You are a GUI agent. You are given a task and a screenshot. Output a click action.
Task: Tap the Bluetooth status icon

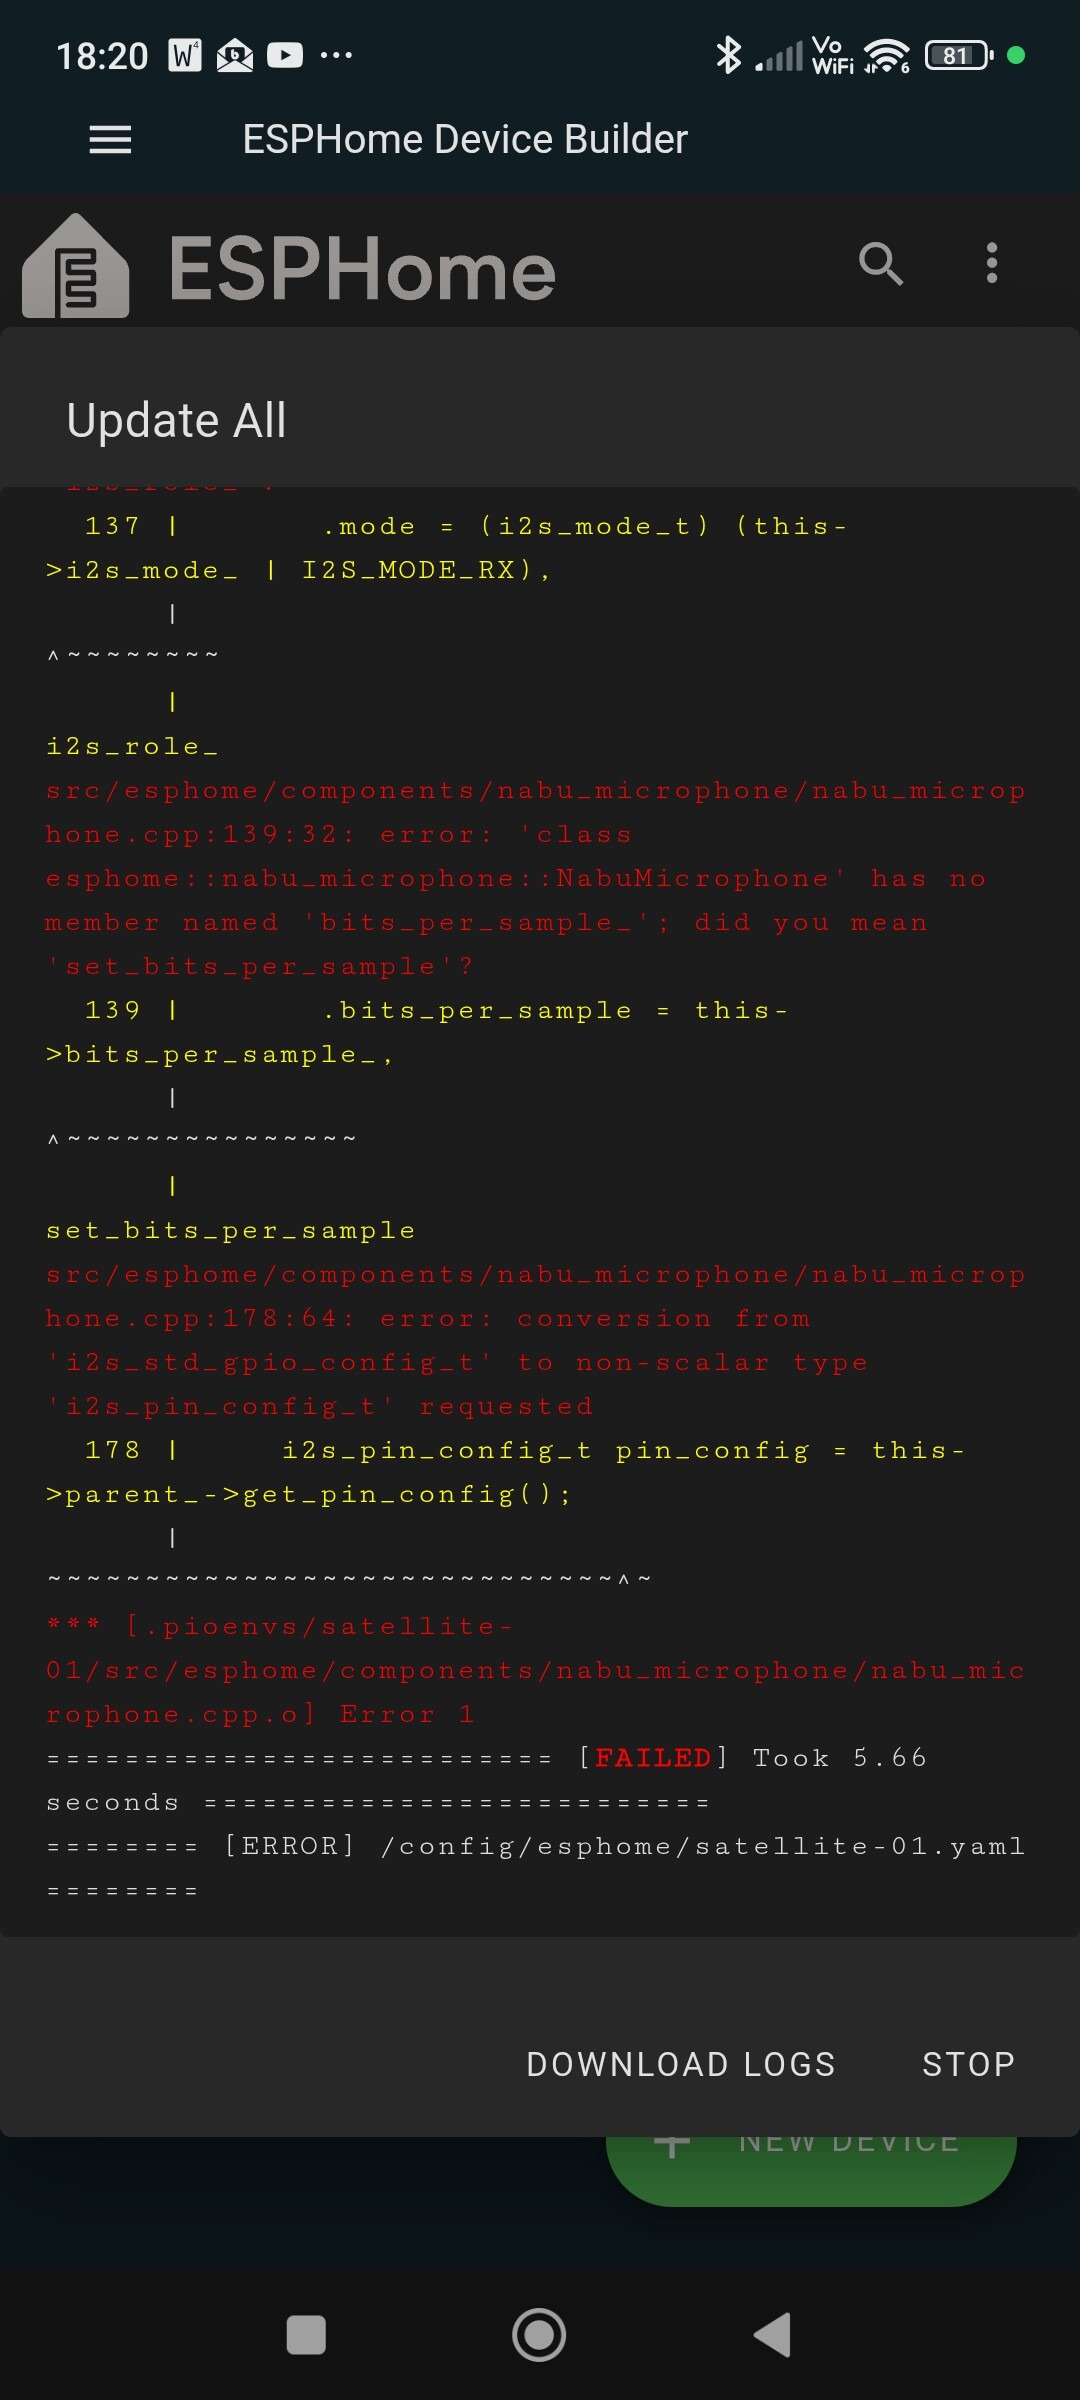pyautogui.click(x=728, y=55)
